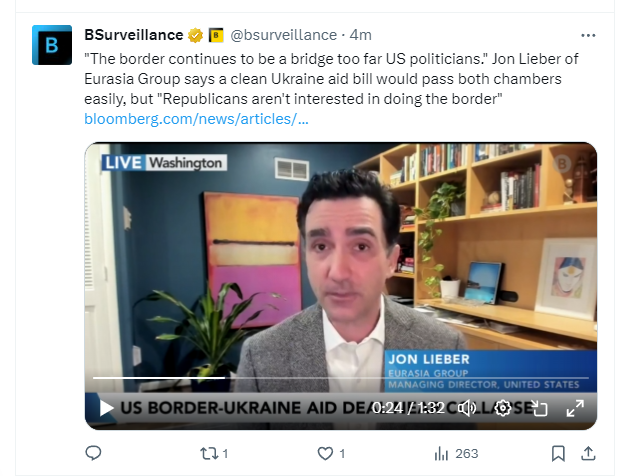This screenshot has height=476, width=617.
Task: Open the reply comment bubble icon
Action: coord(93,453)
